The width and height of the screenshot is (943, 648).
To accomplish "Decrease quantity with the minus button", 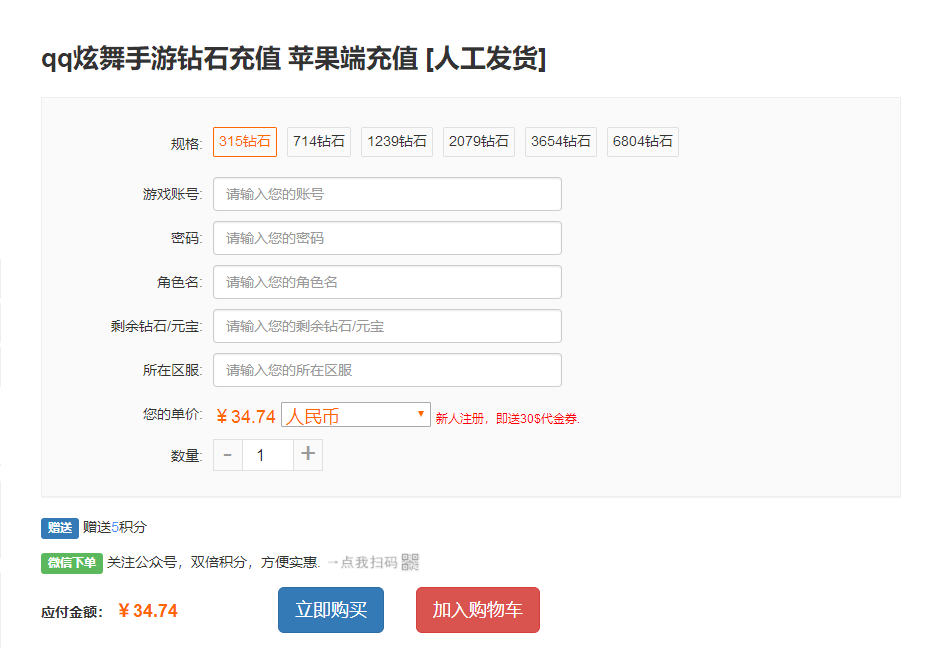I will [228, 455].
